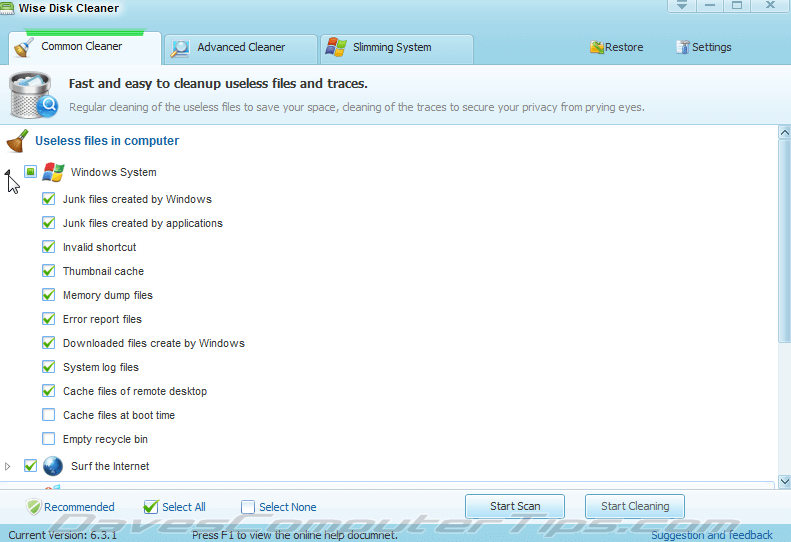The image size is (791, 542).
Task: Uncheck the System log files checkbox
Action: pyautogui.click(x=48, y=367)
